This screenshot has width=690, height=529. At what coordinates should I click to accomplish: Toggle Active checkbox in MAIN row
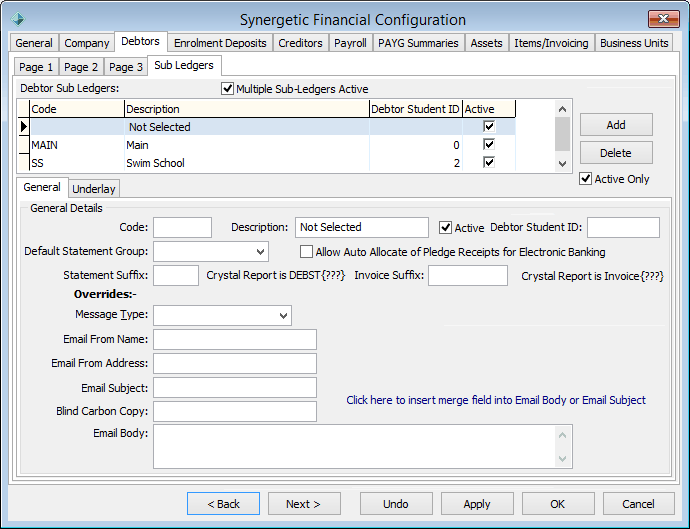click(x=489, y=144)
